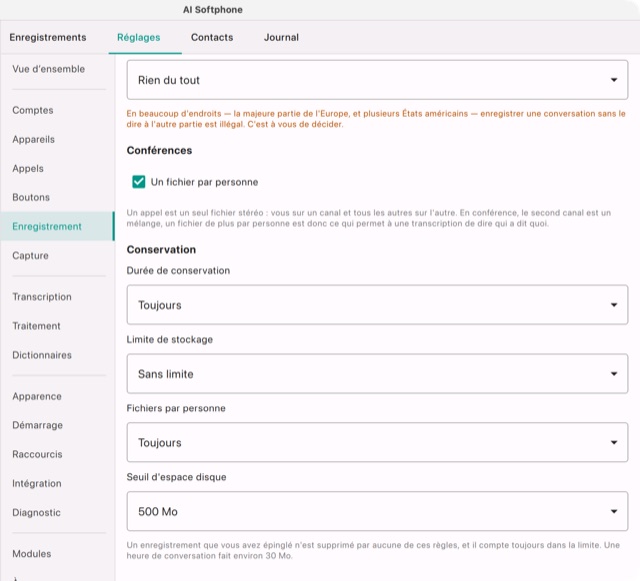The width and height of the screenshot is (640, 581).
Task: Open Modules in the sidebar
Action: click(57, 554)
